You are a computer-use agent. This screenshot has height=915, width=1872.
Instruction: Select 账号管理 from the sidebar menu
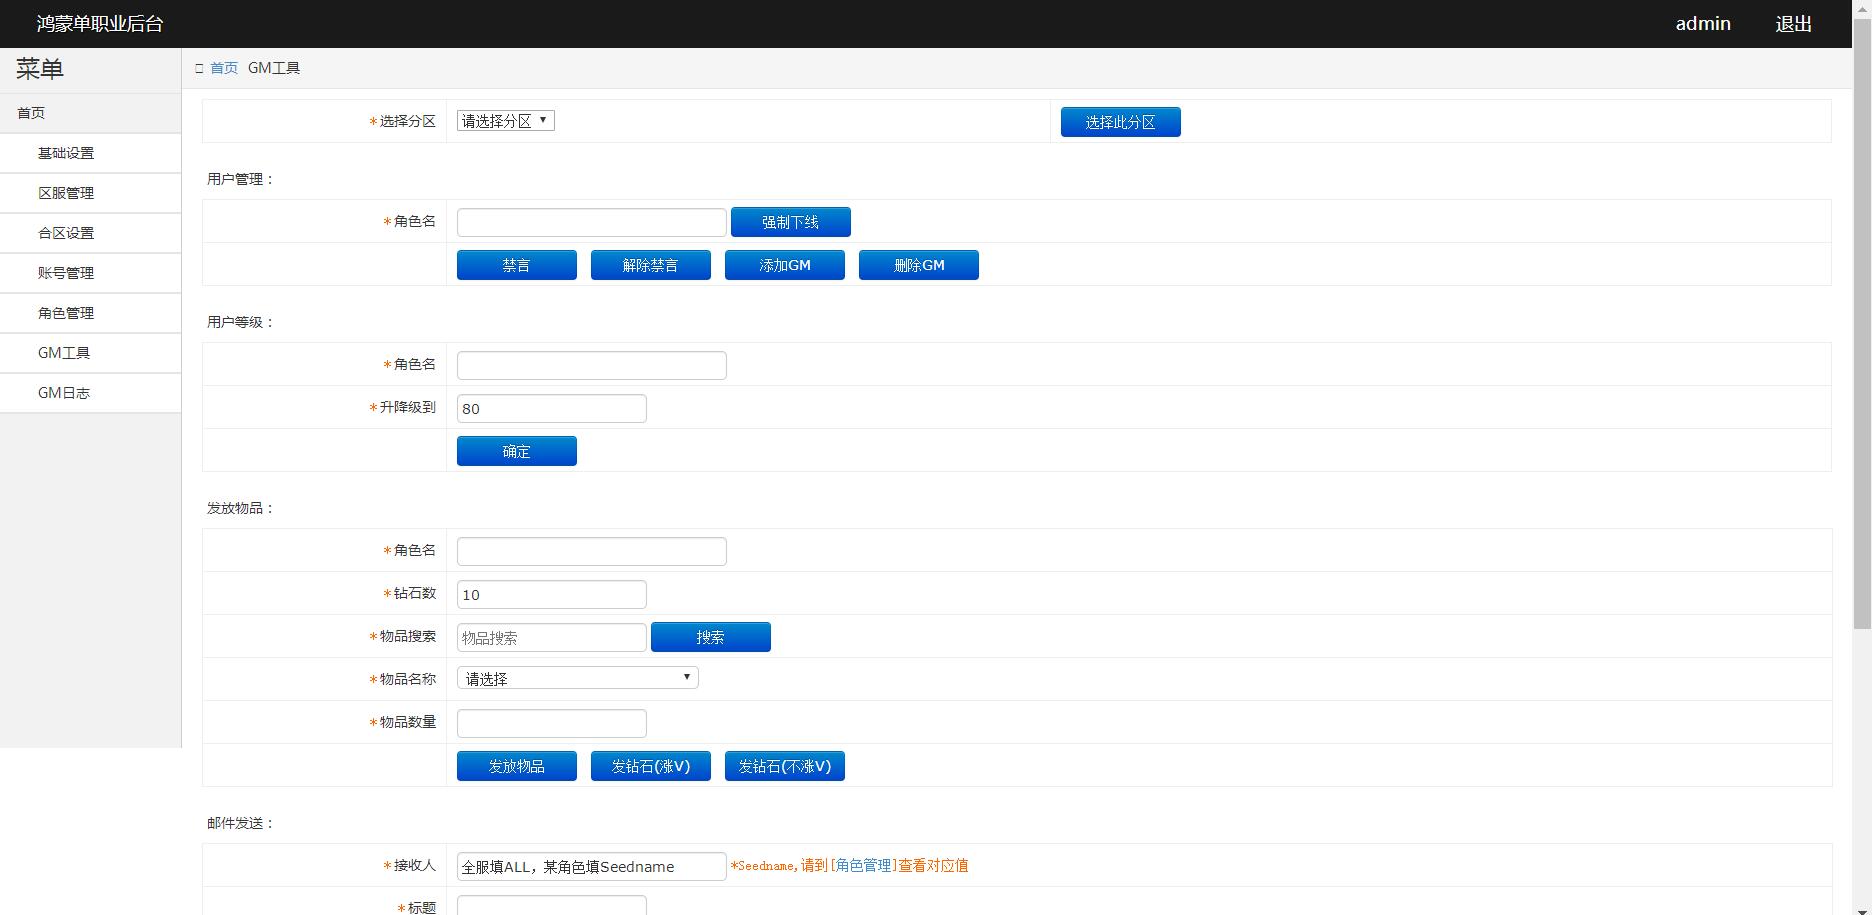pyautogui.click(x=66, y=273)
